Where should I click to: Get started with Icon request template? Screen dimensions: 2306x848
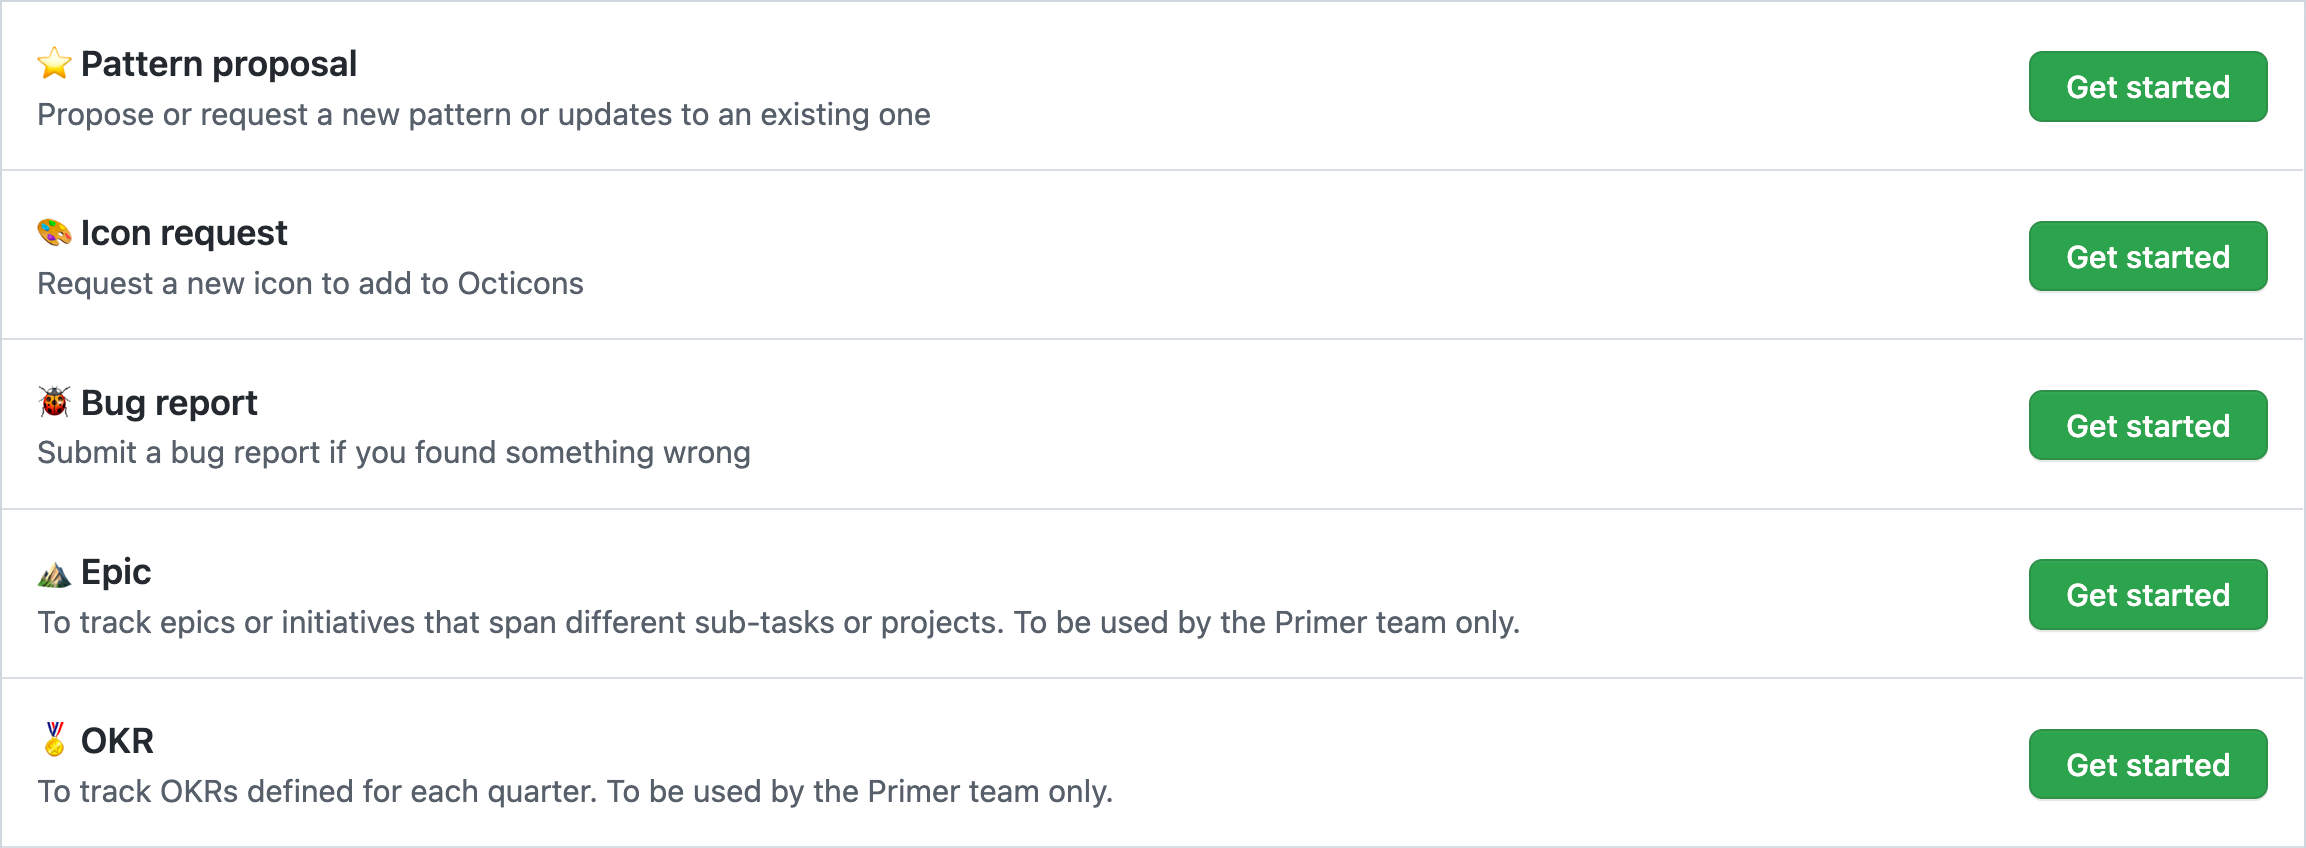tap(2147, 257)
